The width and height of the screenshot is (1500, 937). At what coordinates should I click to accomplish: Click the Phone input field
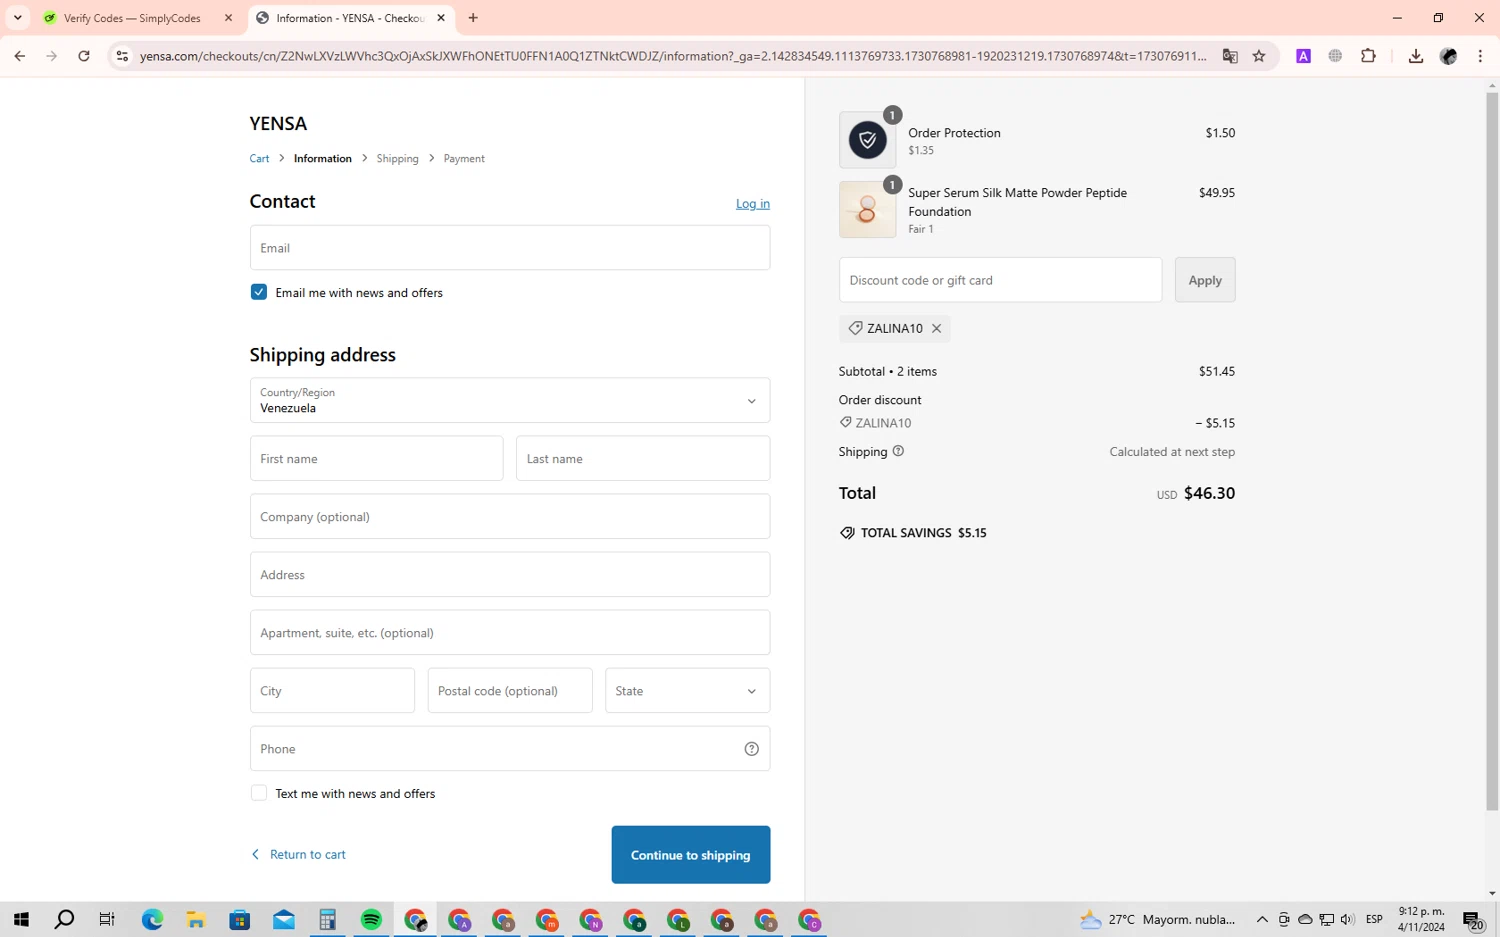[x=510, y=749]
